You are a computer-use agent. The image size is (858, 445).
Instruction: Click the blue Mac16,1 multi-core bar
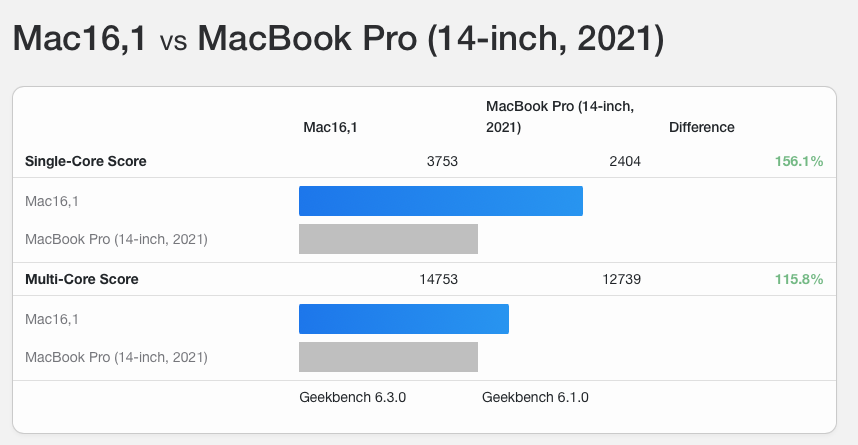point(404,319)
